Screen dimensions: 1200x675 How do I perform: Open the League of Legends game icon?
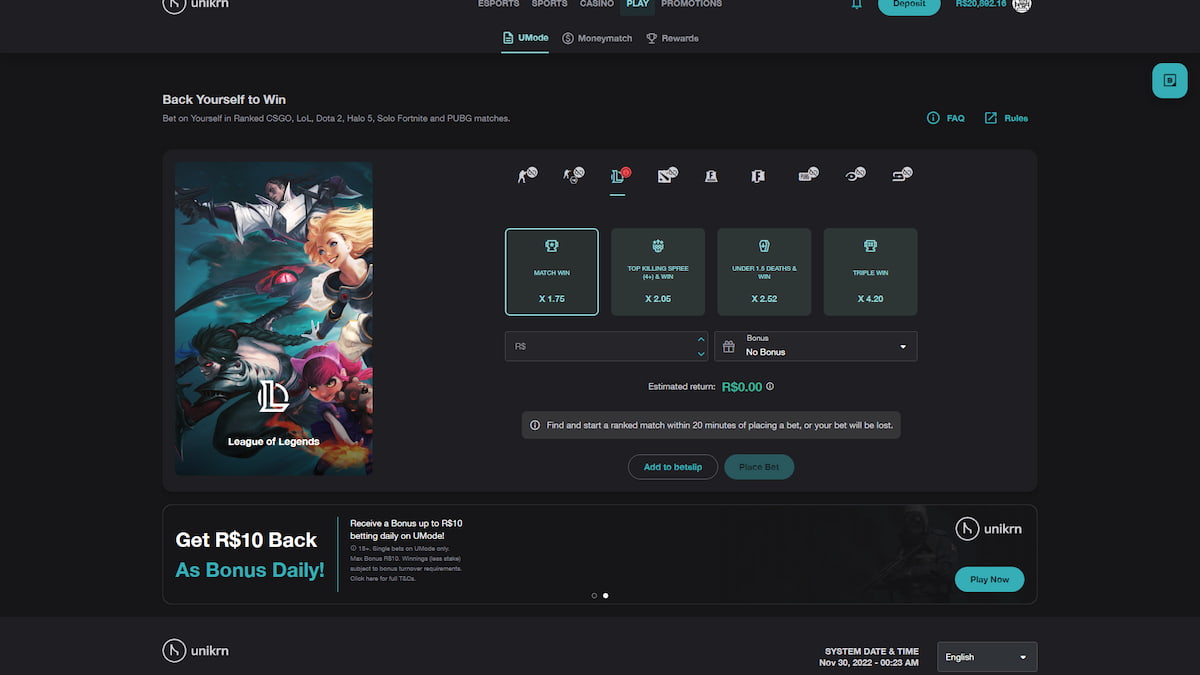[x=617, y=175]
